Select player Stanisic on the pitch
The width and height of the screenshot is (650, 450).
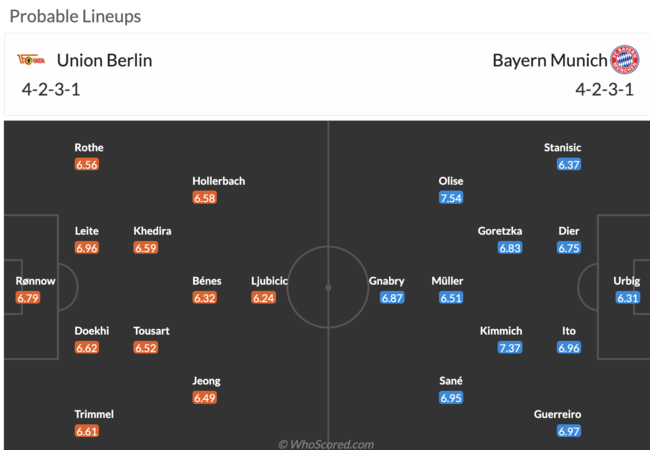coord(563,148)
